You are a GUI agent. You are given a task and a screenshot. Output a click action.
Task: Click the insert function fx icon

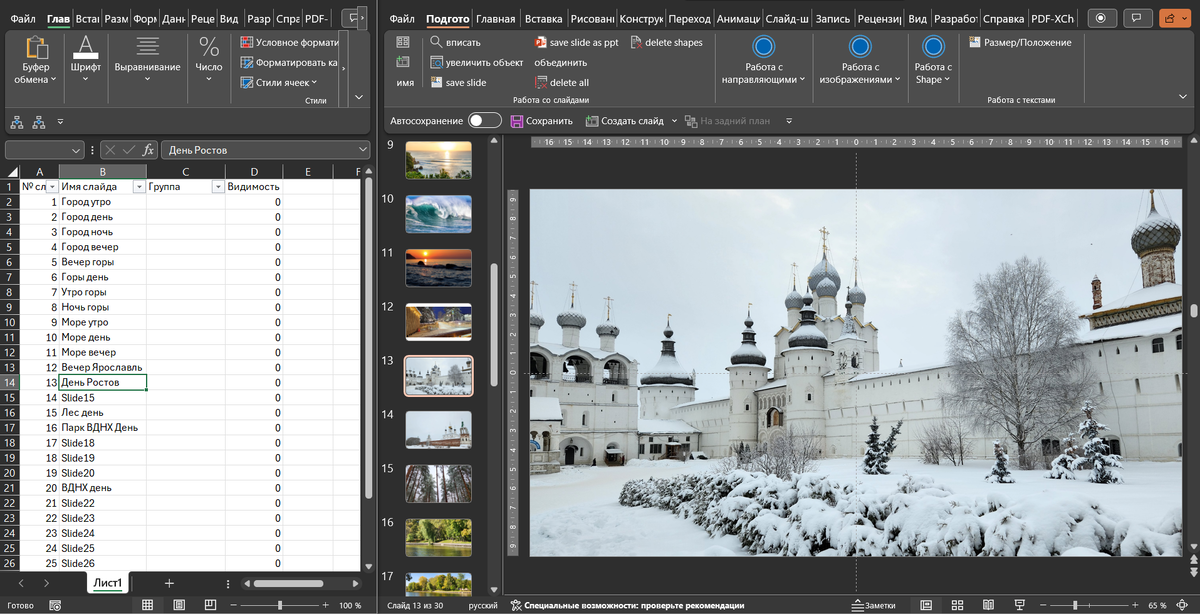click(x=148, y=150)
